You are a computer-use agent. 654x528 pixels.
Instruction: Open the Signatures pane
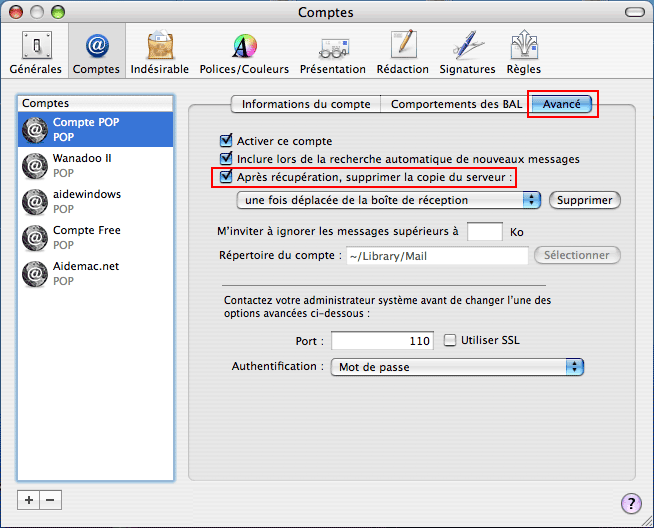(x=467, y=51)
